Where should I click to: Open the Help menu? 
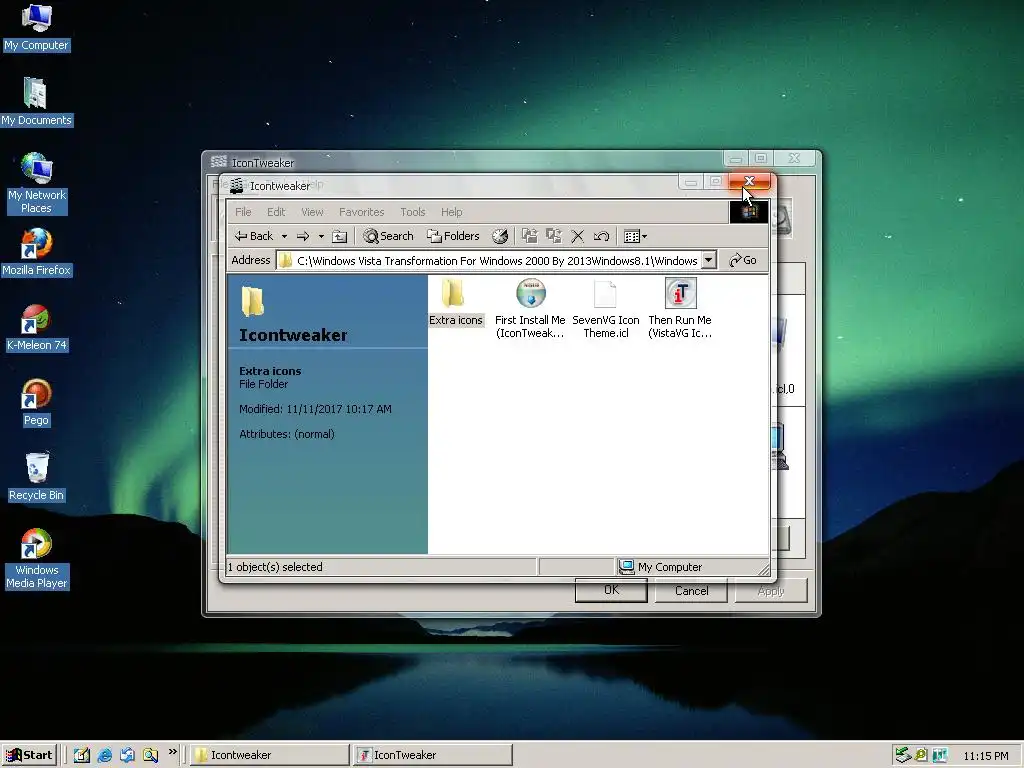(451, 212)
